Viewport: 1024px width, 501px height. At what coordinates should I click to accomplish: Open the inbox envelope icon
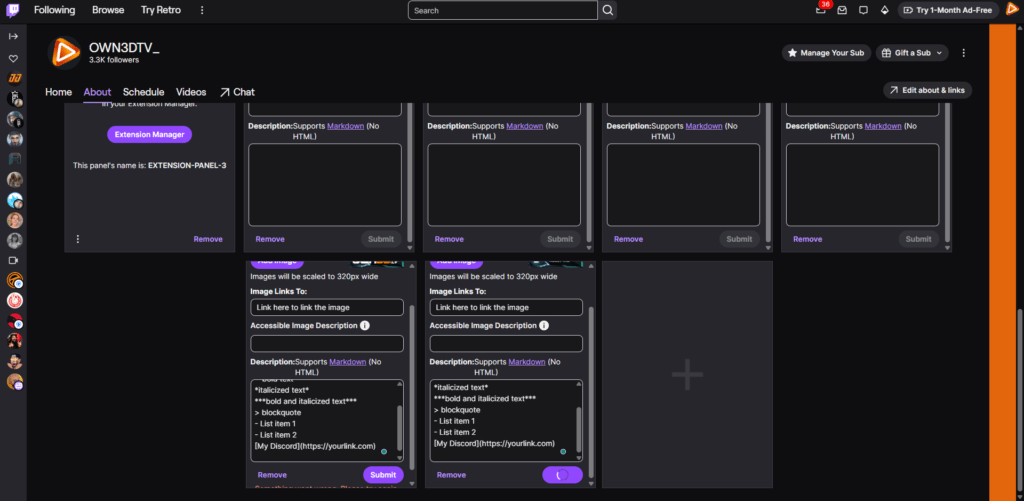(x=842, y=10)
